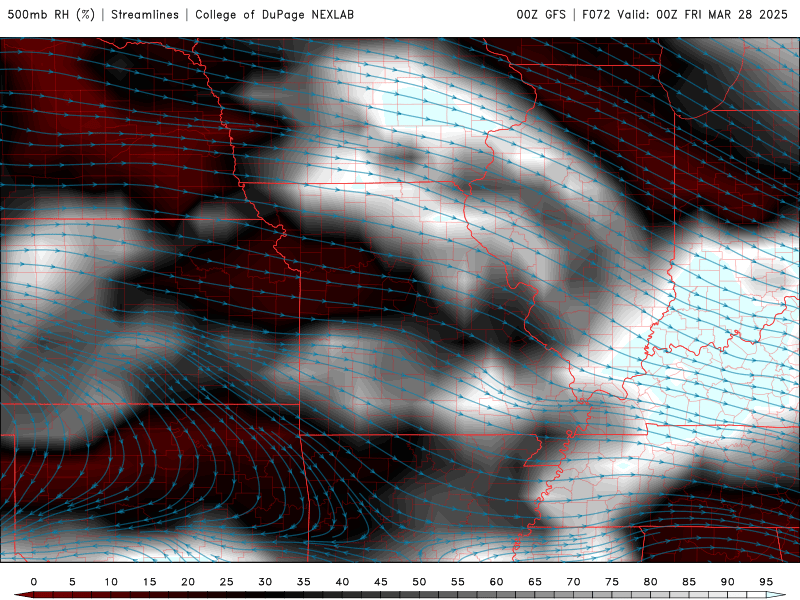Select the 0 value on the RH scale
The width and height of the screenshot is (800, 600).
point(34,582)
